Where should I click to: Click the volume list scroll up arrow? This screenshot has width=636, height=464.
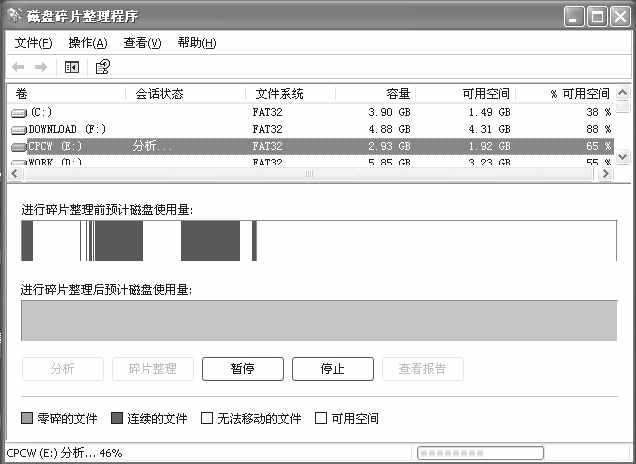coord(623,93)
